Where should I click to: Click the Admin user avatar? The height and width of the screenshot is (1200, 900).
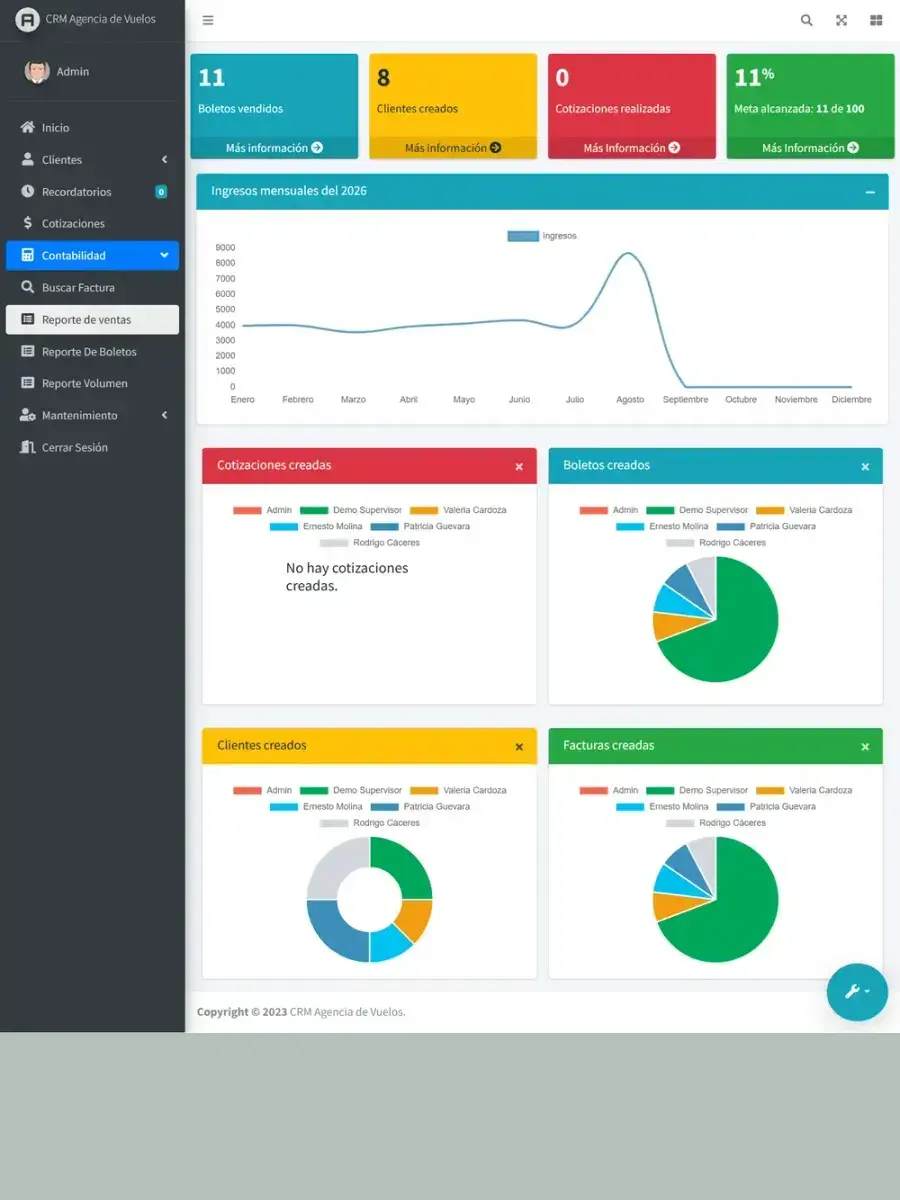[37, 71]
